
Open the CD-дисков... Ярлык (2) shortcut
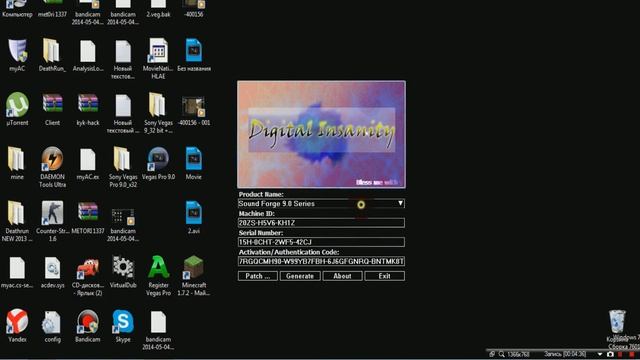[x=87, y=268]
